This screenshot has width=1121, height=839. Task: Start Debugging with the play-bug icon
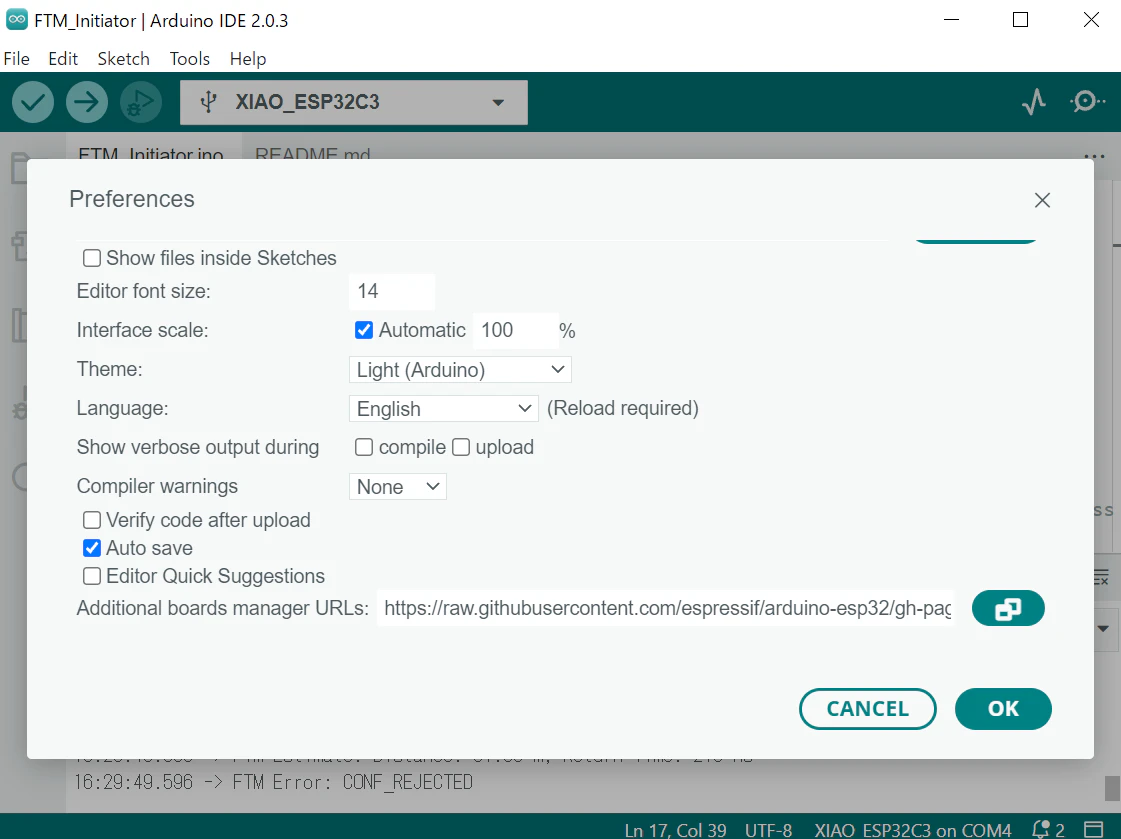[141, 102]
